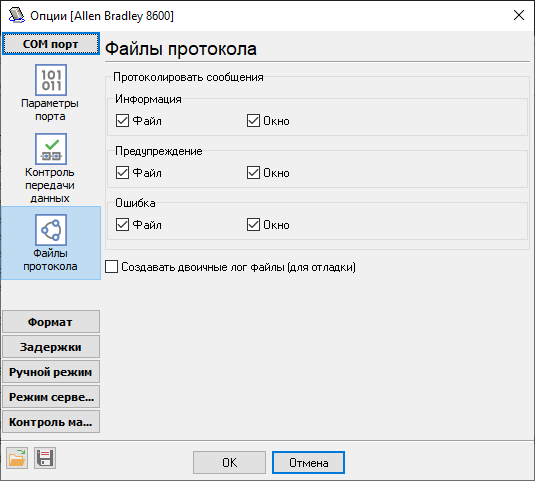Open the Режим серве... section
This screenshot has height=481, width=535.
coord(51,397)
